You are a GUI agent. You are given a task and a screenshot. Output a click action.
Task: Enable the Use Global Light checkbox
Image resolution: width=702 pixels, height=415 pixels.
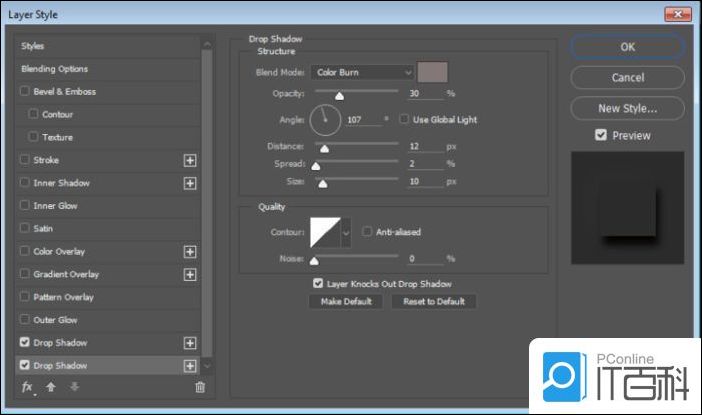click(405, 119)
